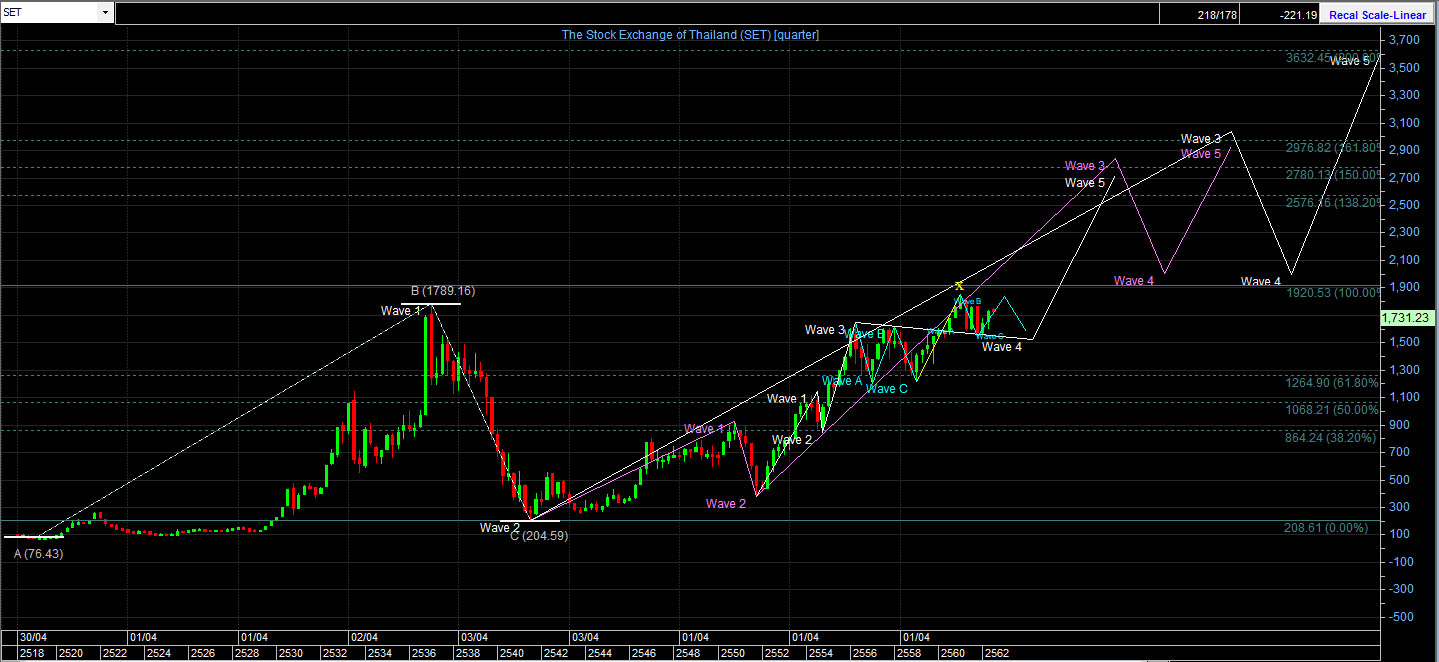The image size is (1439, 662).
Task: Click year 2542 on the time axis
Action: pos(555,653)
